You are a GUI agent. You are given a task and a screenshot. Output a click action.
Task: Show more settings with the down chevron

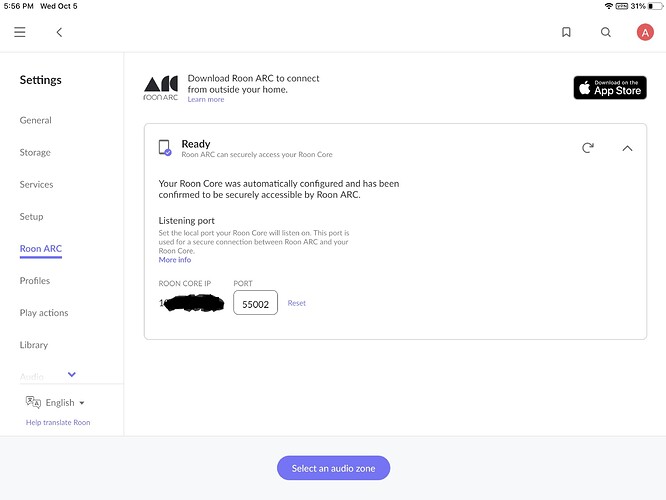pos(72,374)
